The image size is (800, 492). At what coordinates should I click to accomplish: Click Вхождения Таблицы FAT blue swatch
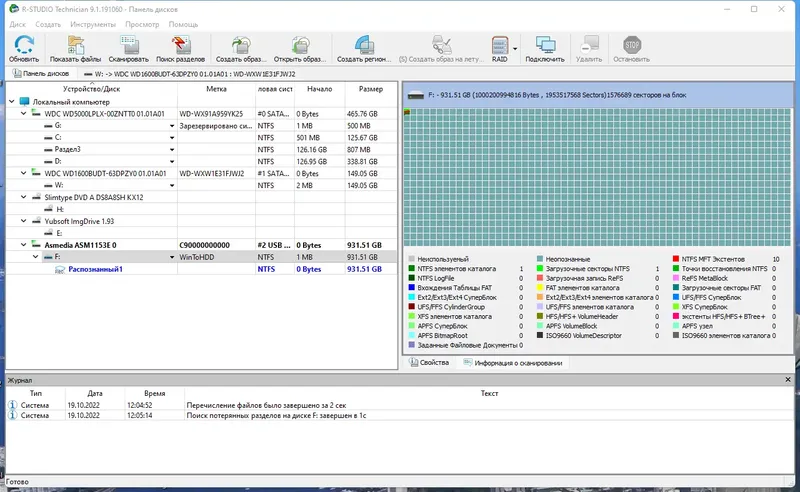(411, 288)
